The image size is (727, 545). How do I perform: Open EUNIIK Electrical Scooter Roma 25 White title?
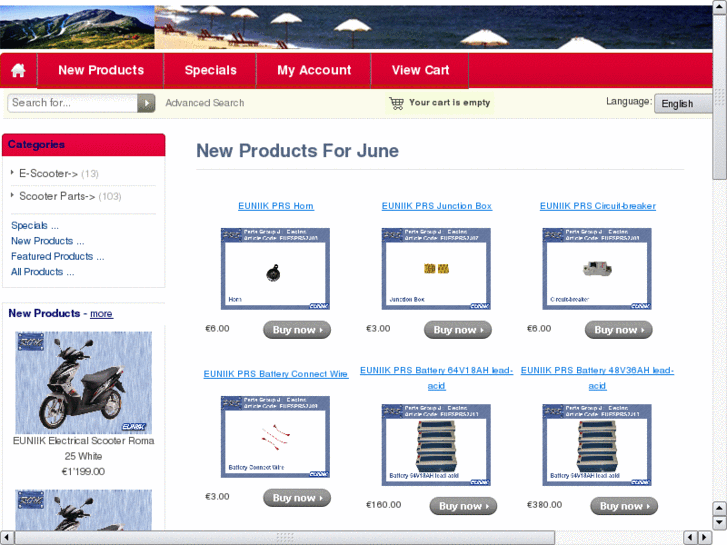pos(83,448)
